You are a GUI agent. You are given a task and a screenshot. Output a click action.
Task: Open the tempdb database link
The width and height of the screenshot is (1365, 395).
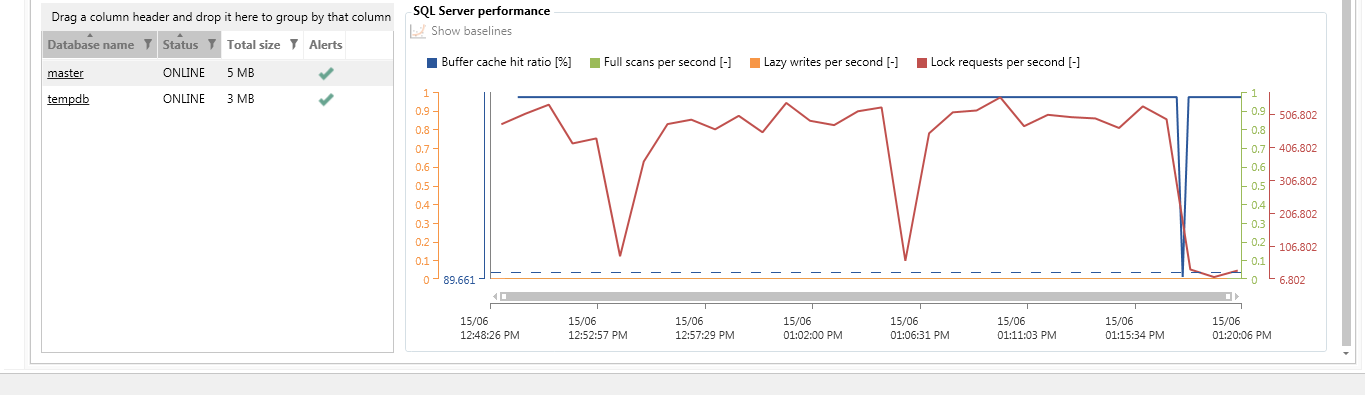[69, 99]
